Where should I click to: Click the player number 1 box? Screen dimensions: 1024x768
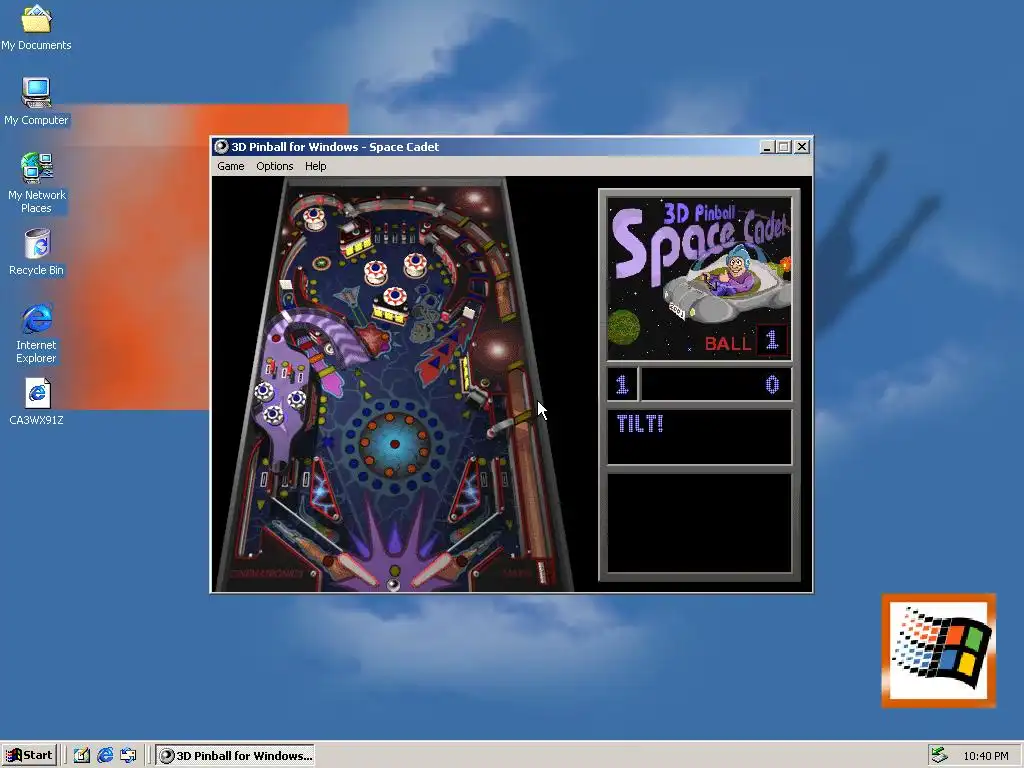click(622, 384)
